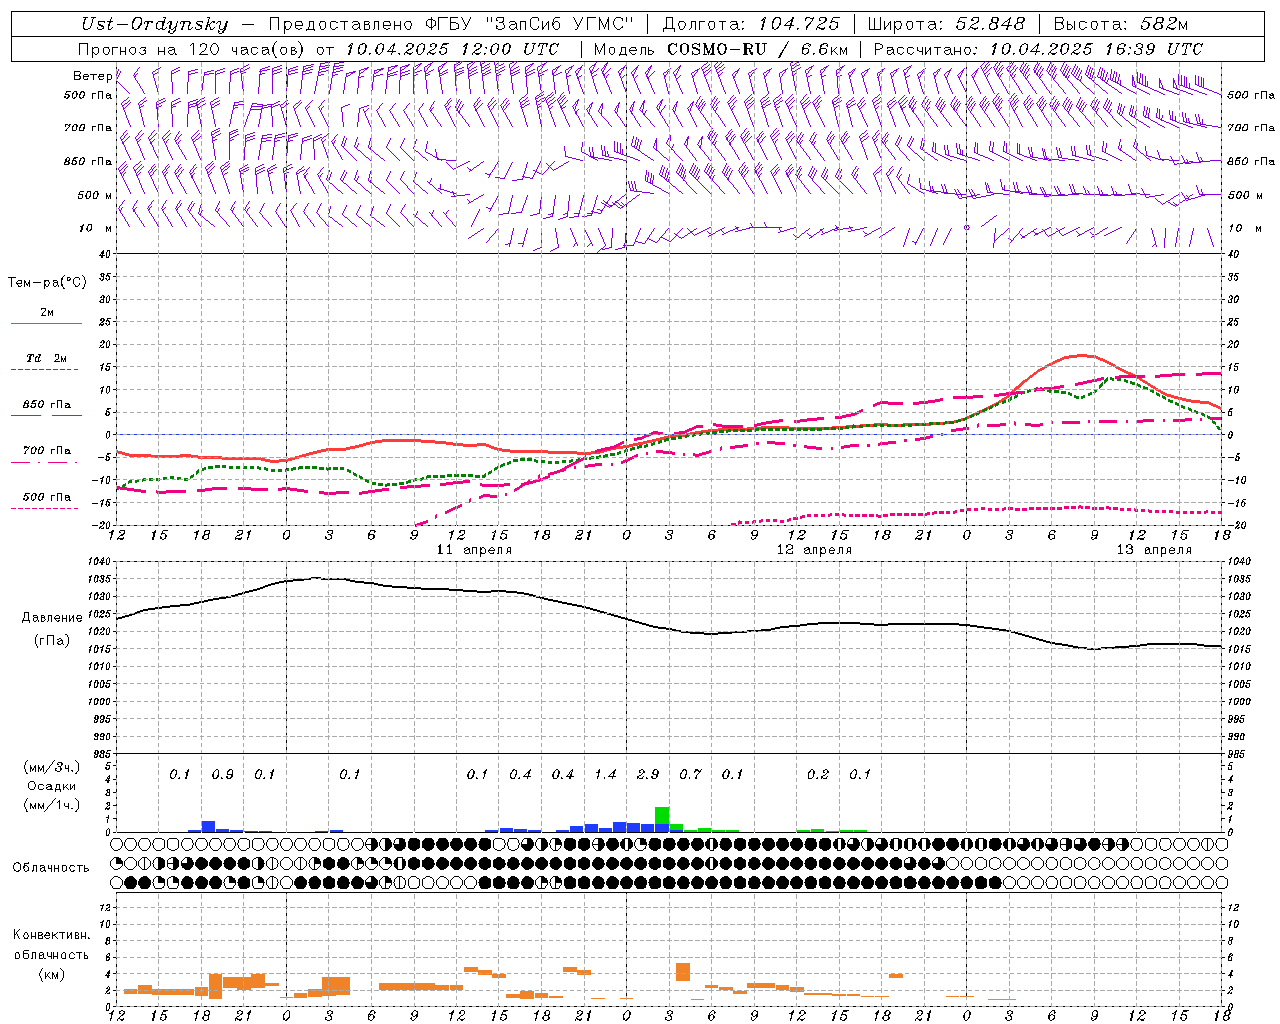
Task: Click the red 2м line sample in legend
Action: [46, 324]
